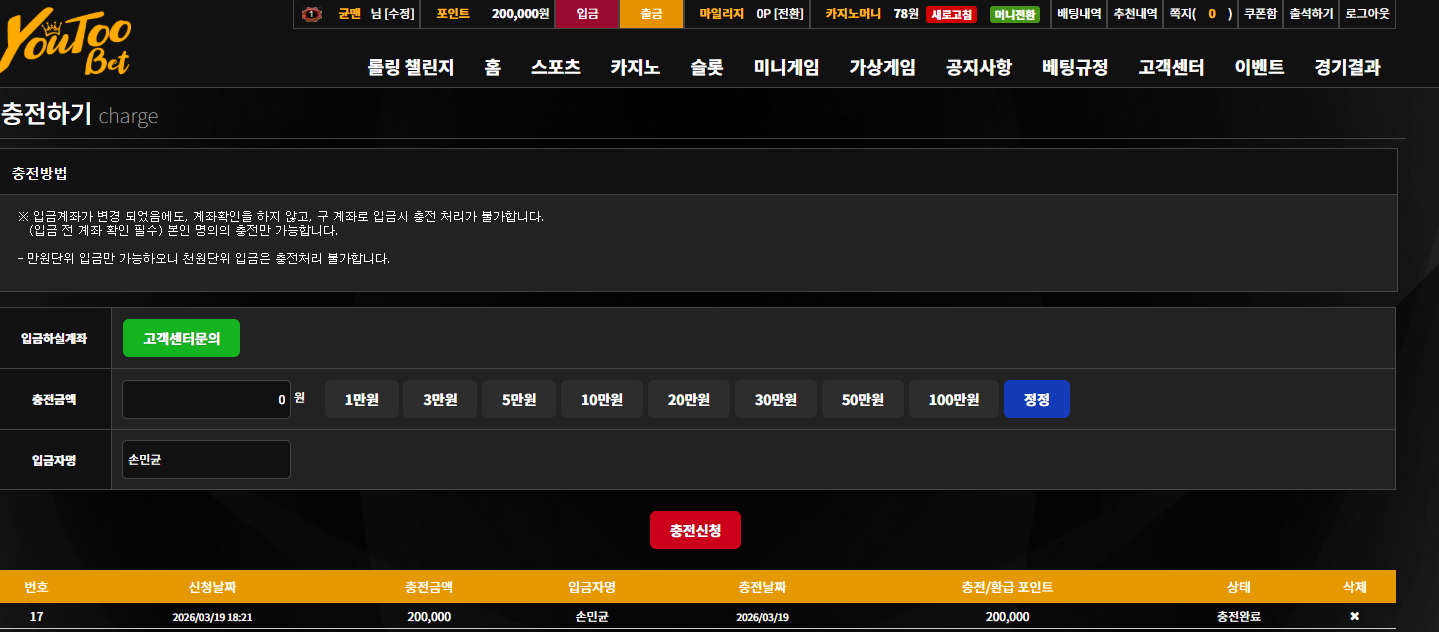Reset the amount with the blue 정정 button

click(x=1037, y=399)
